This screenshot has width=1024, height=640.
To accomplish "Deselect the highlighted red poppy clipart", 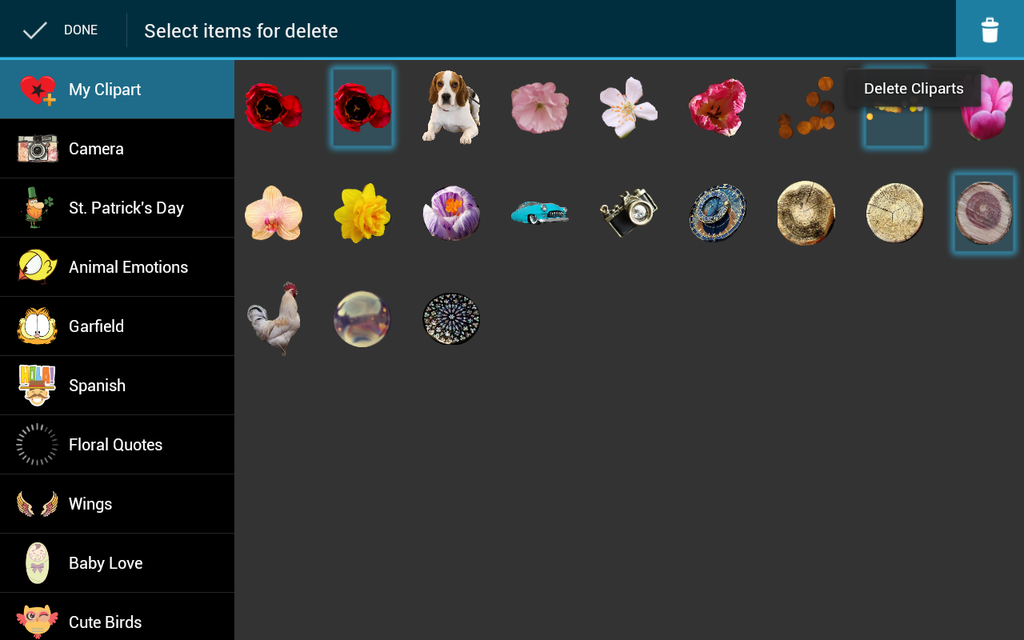I will (x=362, y=107).
